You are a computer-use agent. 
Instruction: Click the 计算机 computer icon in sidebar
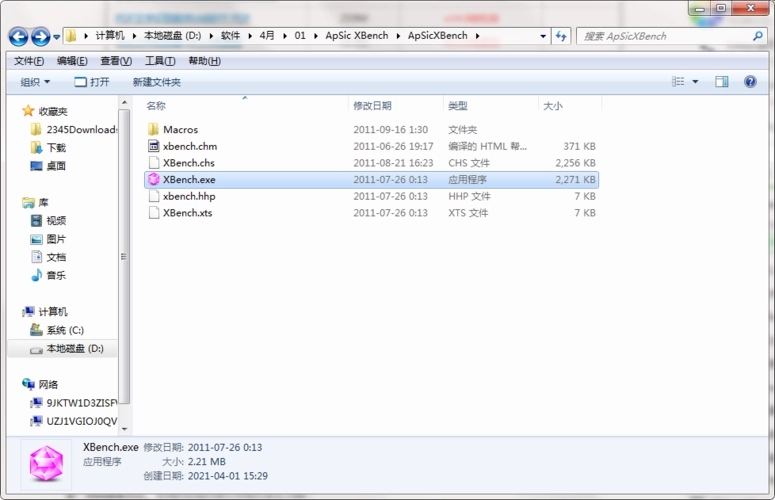point(28,312)
